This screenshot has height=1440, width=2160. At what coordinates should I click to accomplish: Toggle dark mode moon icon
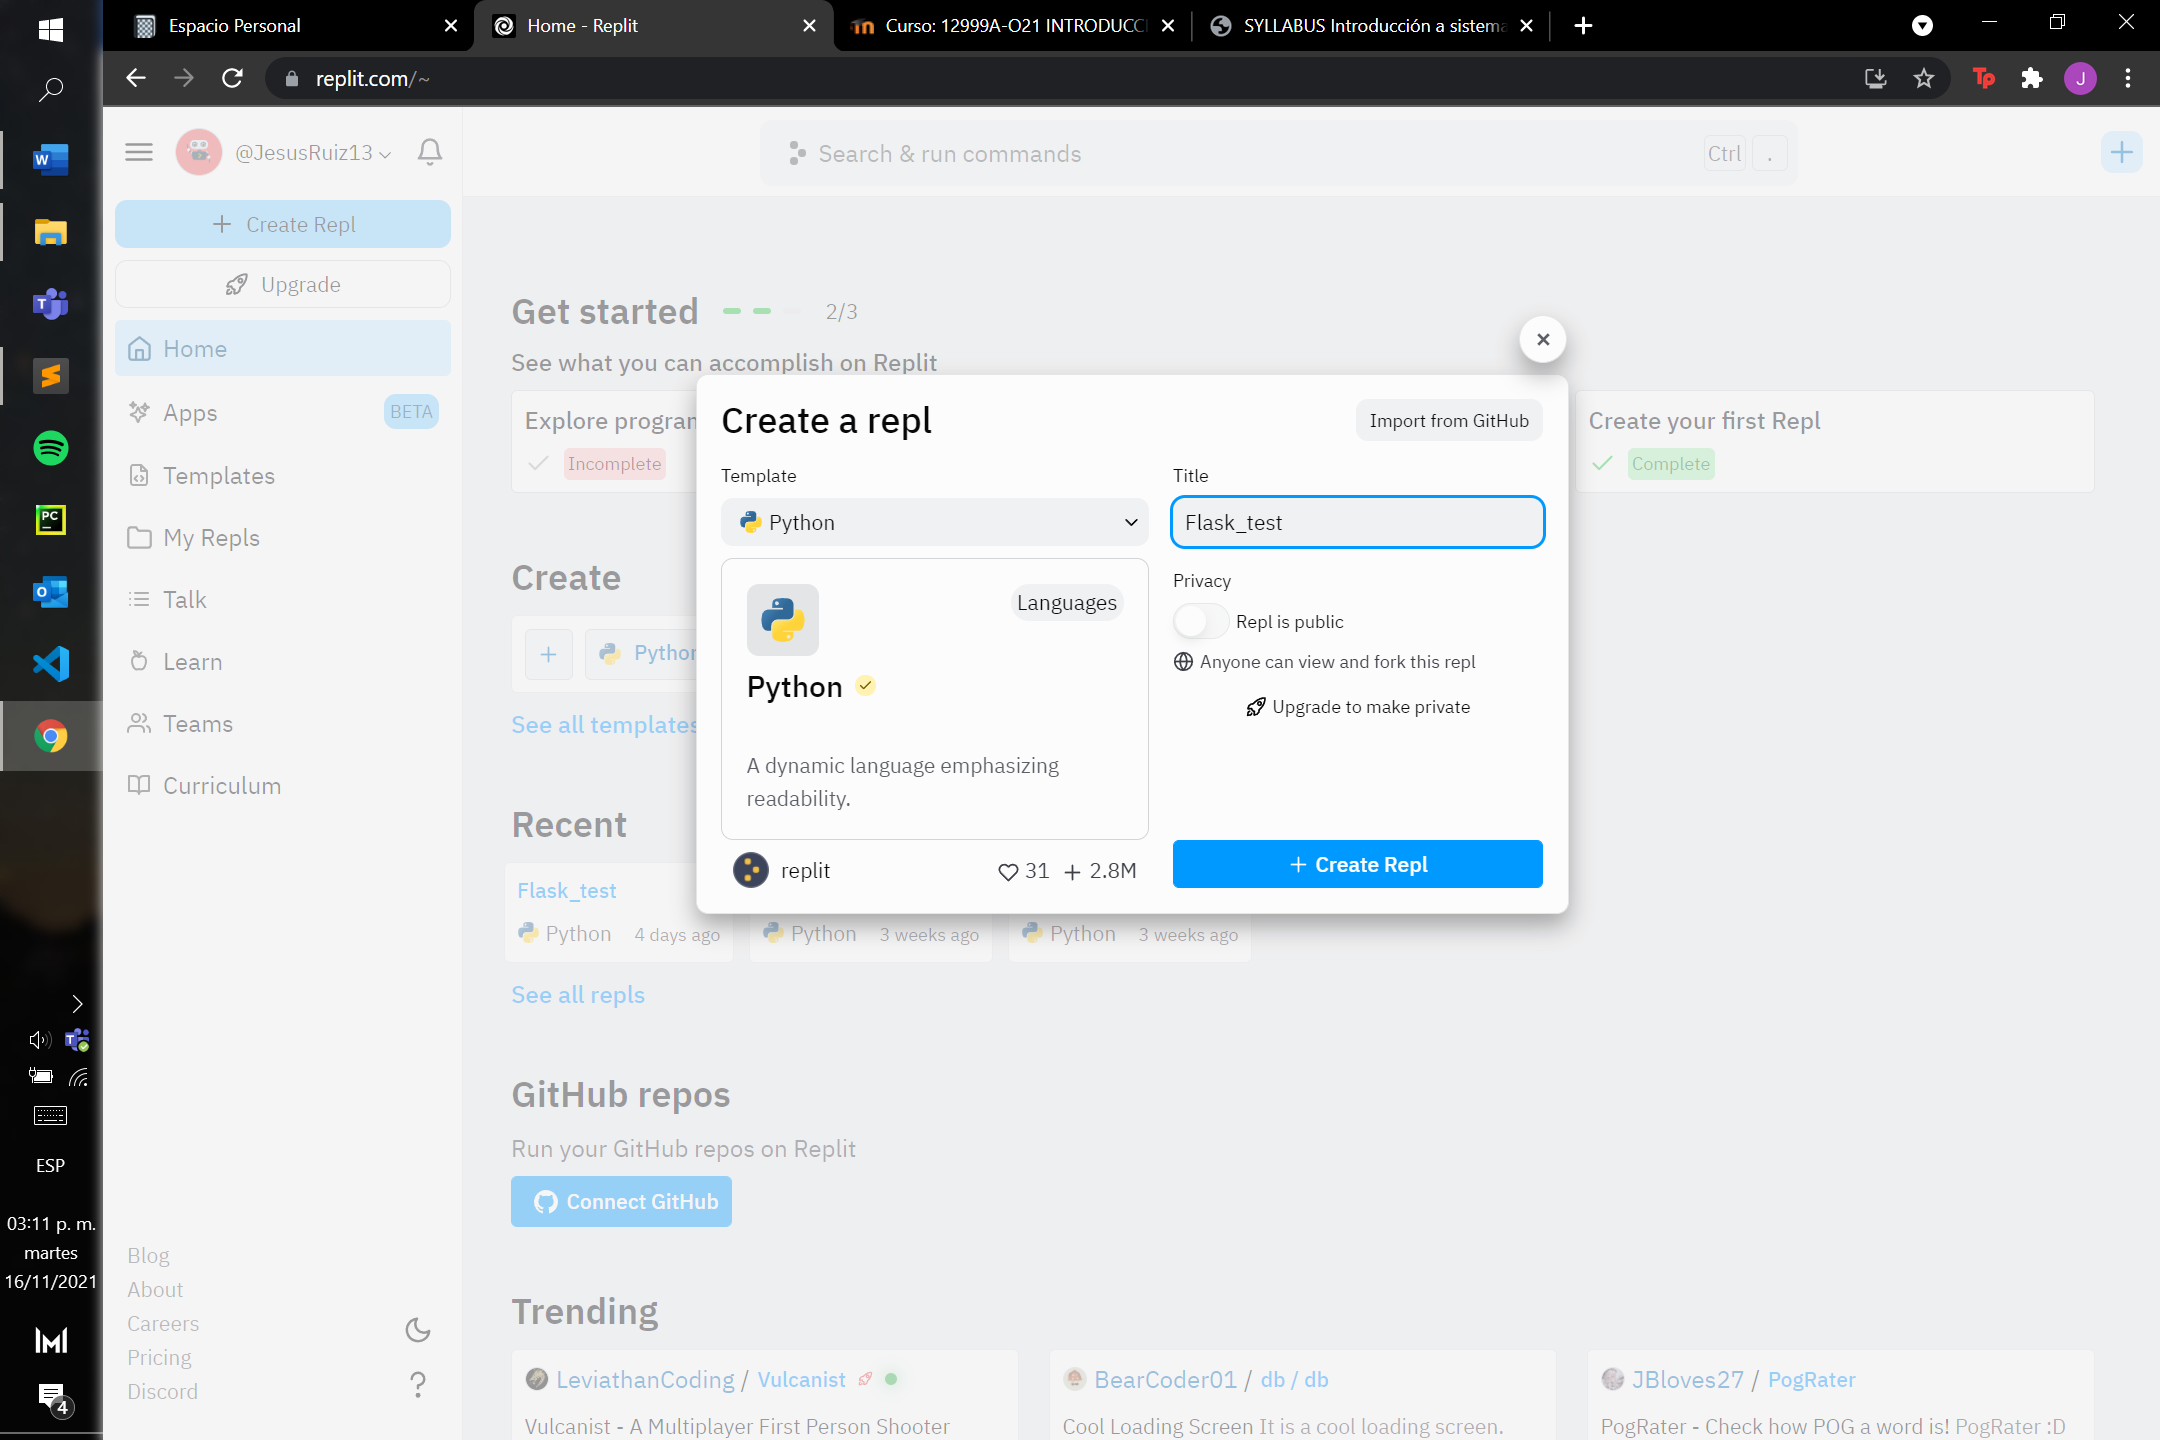click(x=418, y=1329)
